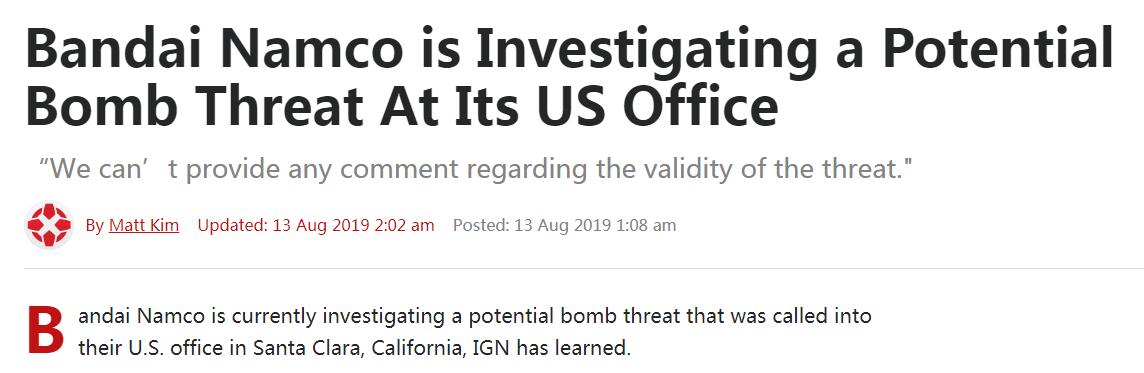Click the time '1:08 am' in posted stamp
The width and height of the screenshot is (1144, 373).
(646, 226)
